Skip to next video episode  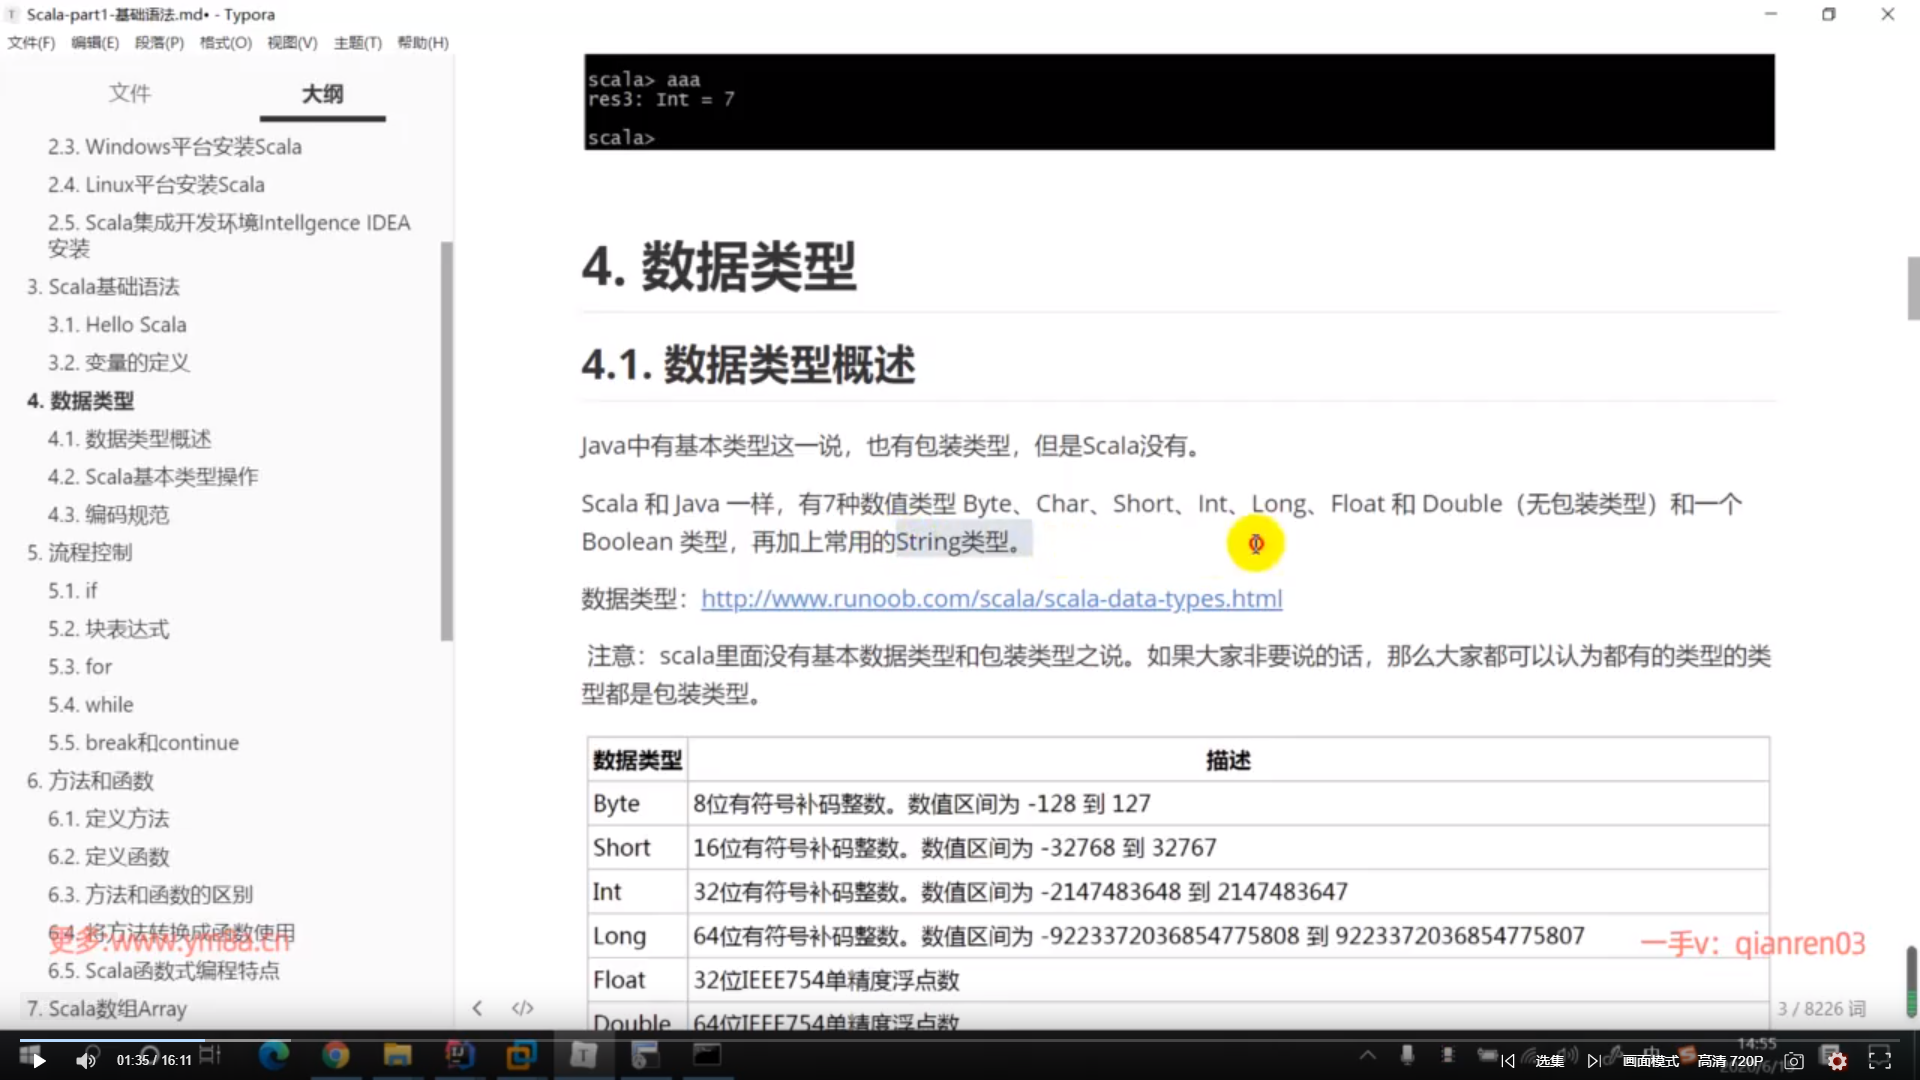click(x=1593, y=1061)
